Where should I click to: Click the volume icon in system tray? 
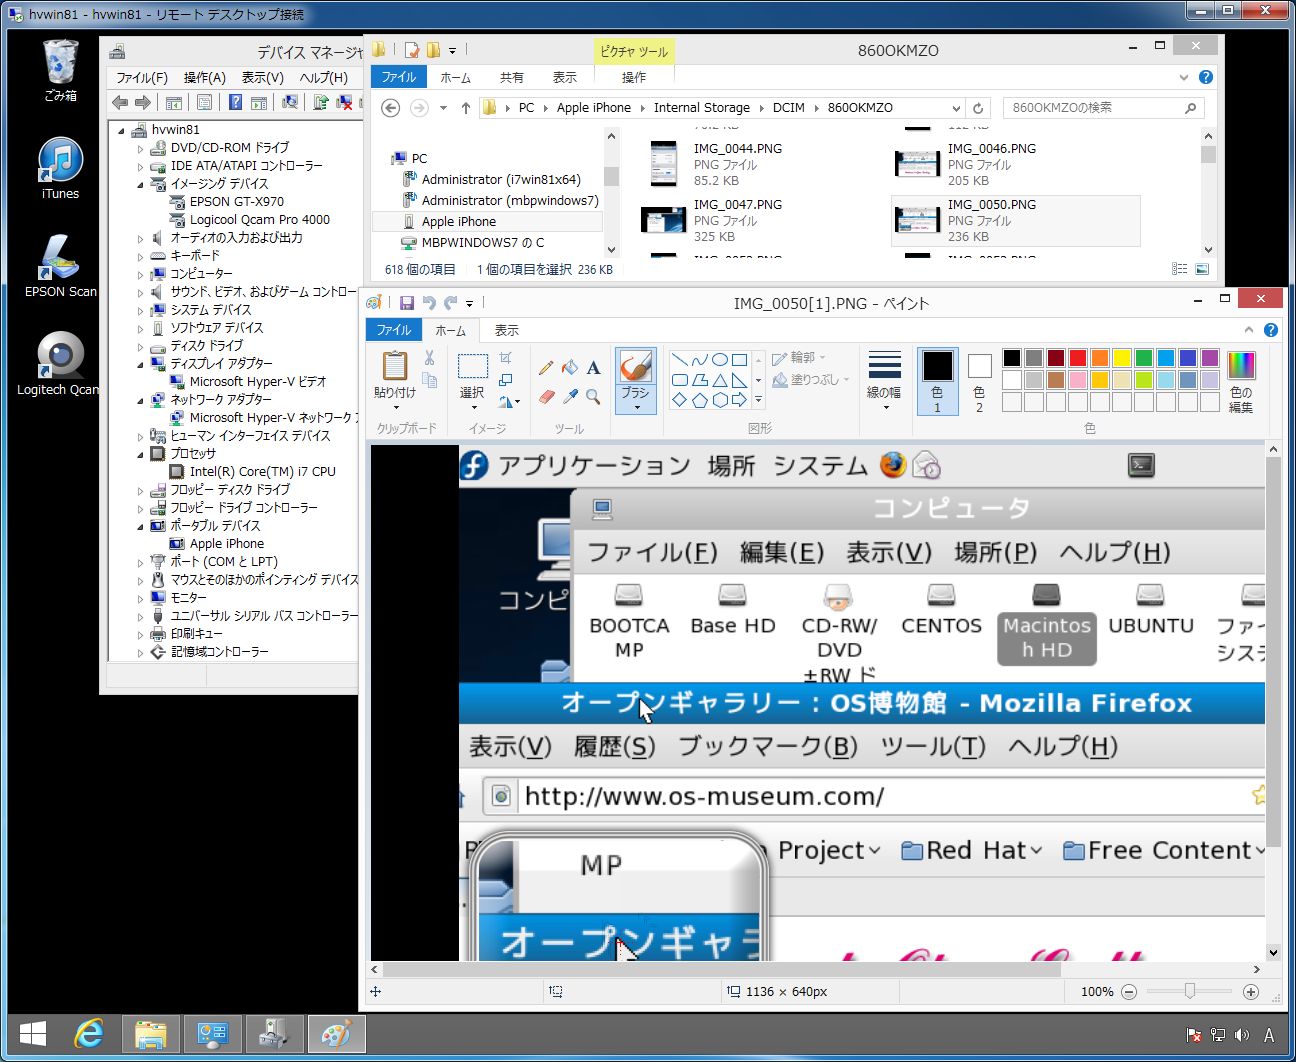tap(1243, 1035)
